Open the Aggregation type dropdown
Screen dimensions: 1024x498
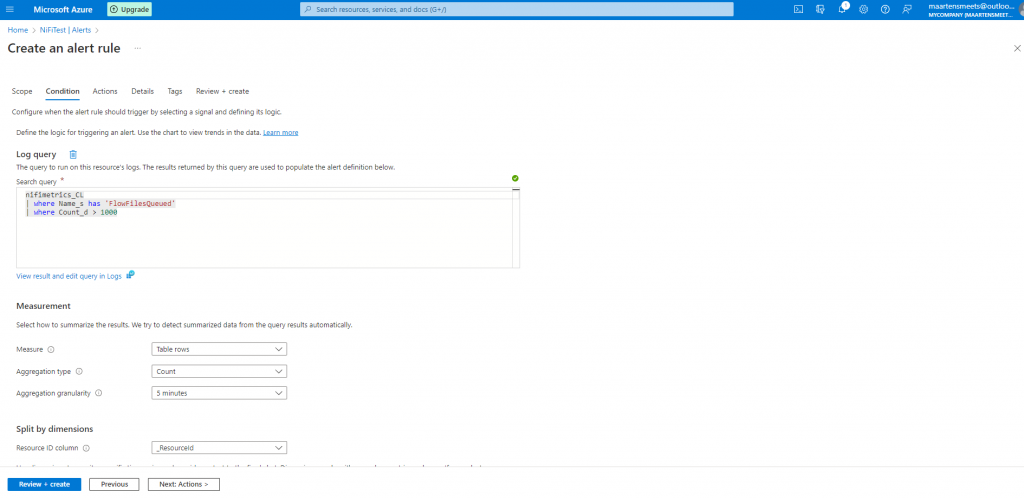point(219,371)
